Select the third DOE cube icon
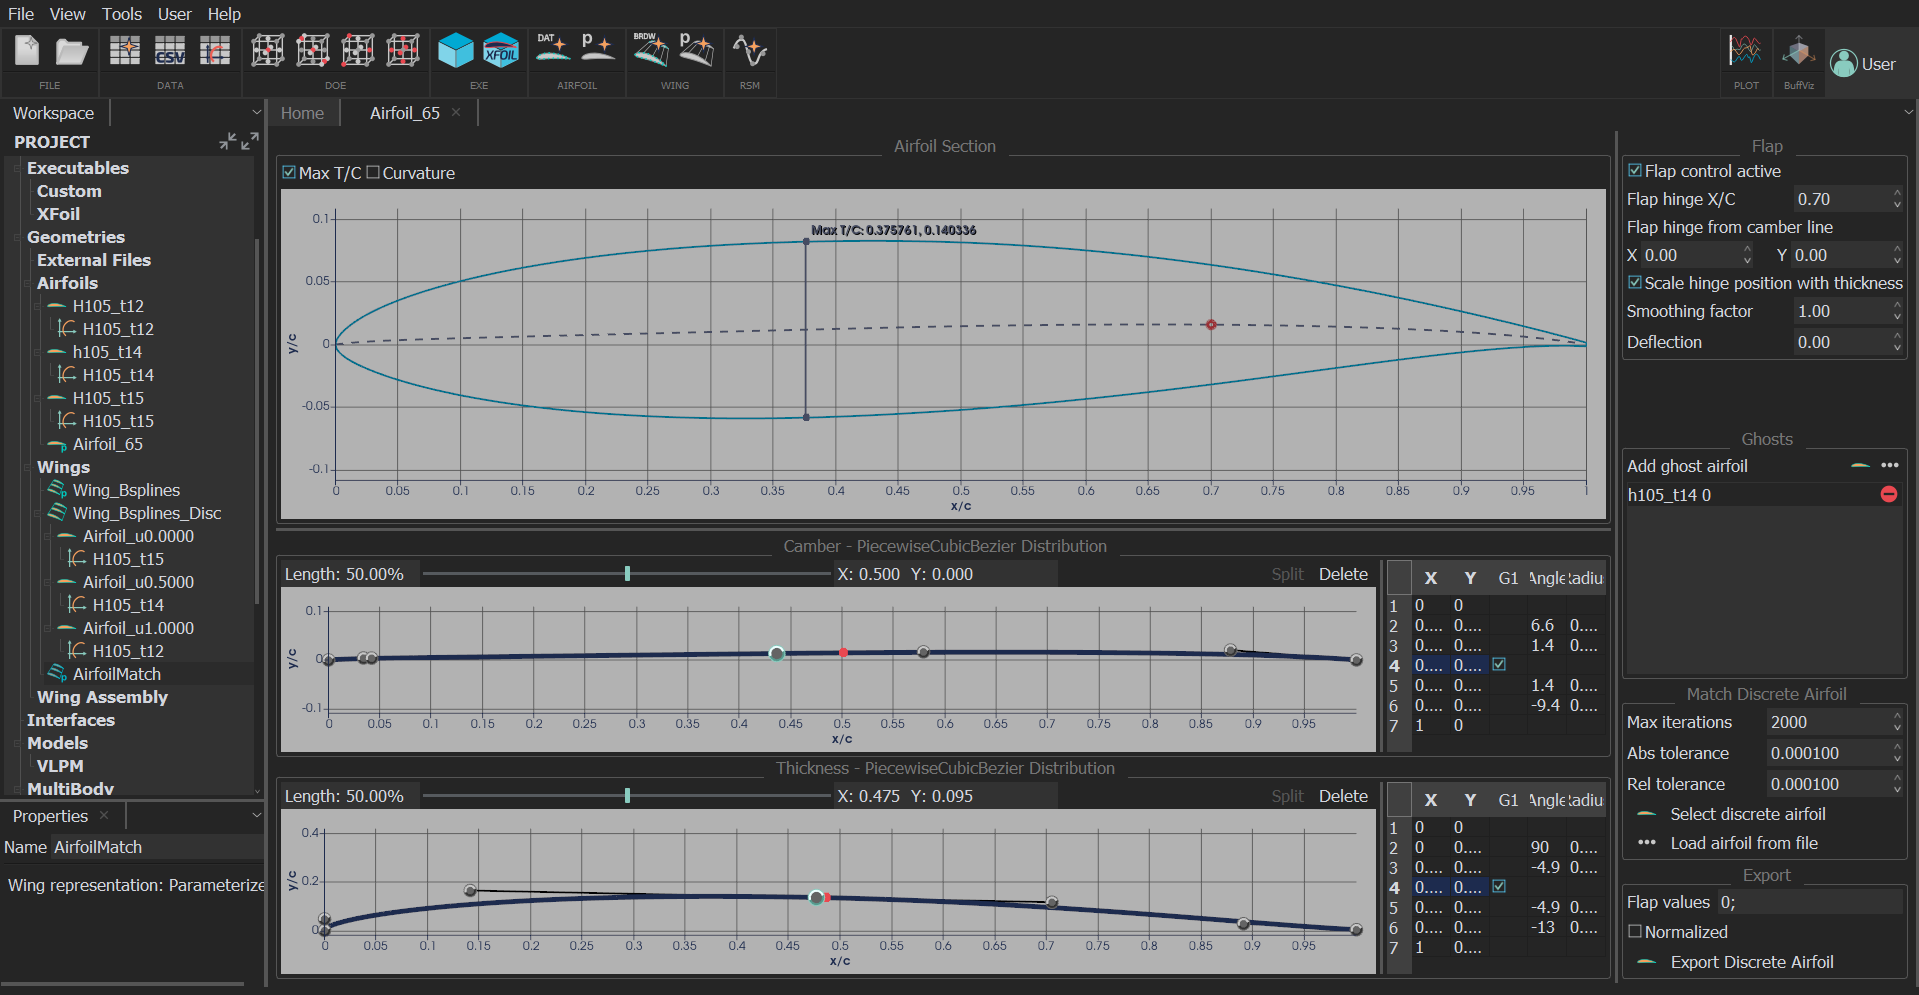The height and width of the screenshot is (995, 1919). [x=358, y=50]
